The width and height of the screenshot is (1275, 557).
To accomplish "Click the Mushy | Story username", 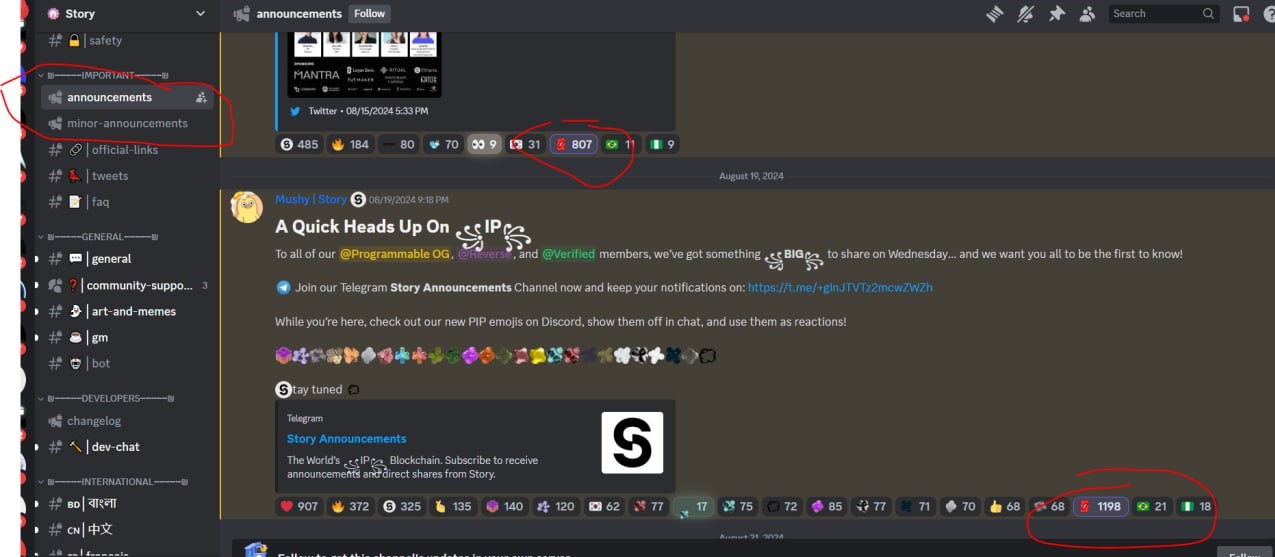I will 311,199.
